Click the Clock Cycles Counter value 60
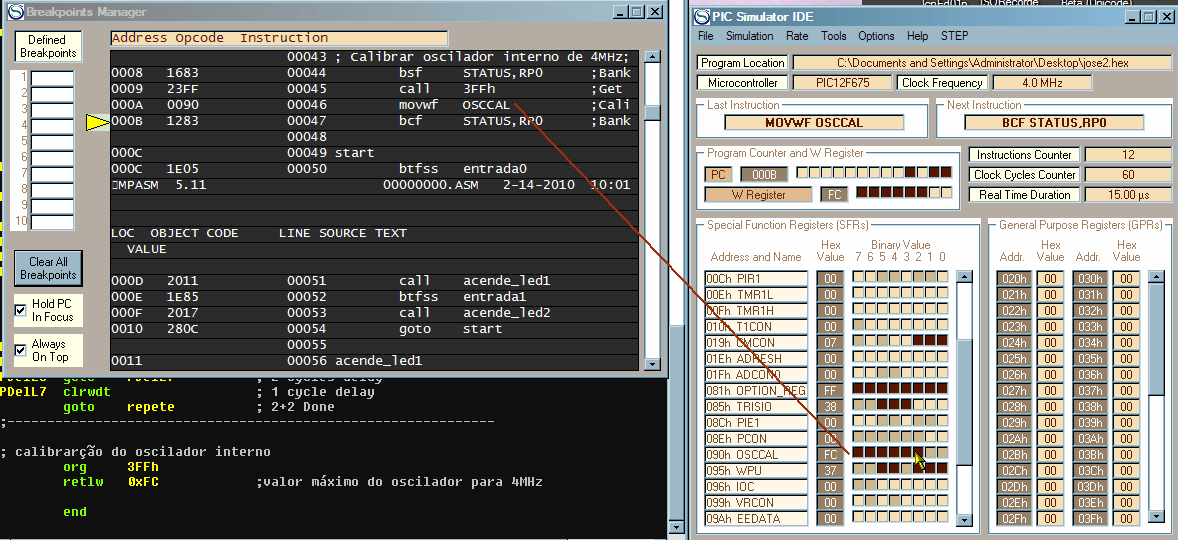Viewport: 1178px width, 540px height. pyautogui.click(x=1128, y=174)
